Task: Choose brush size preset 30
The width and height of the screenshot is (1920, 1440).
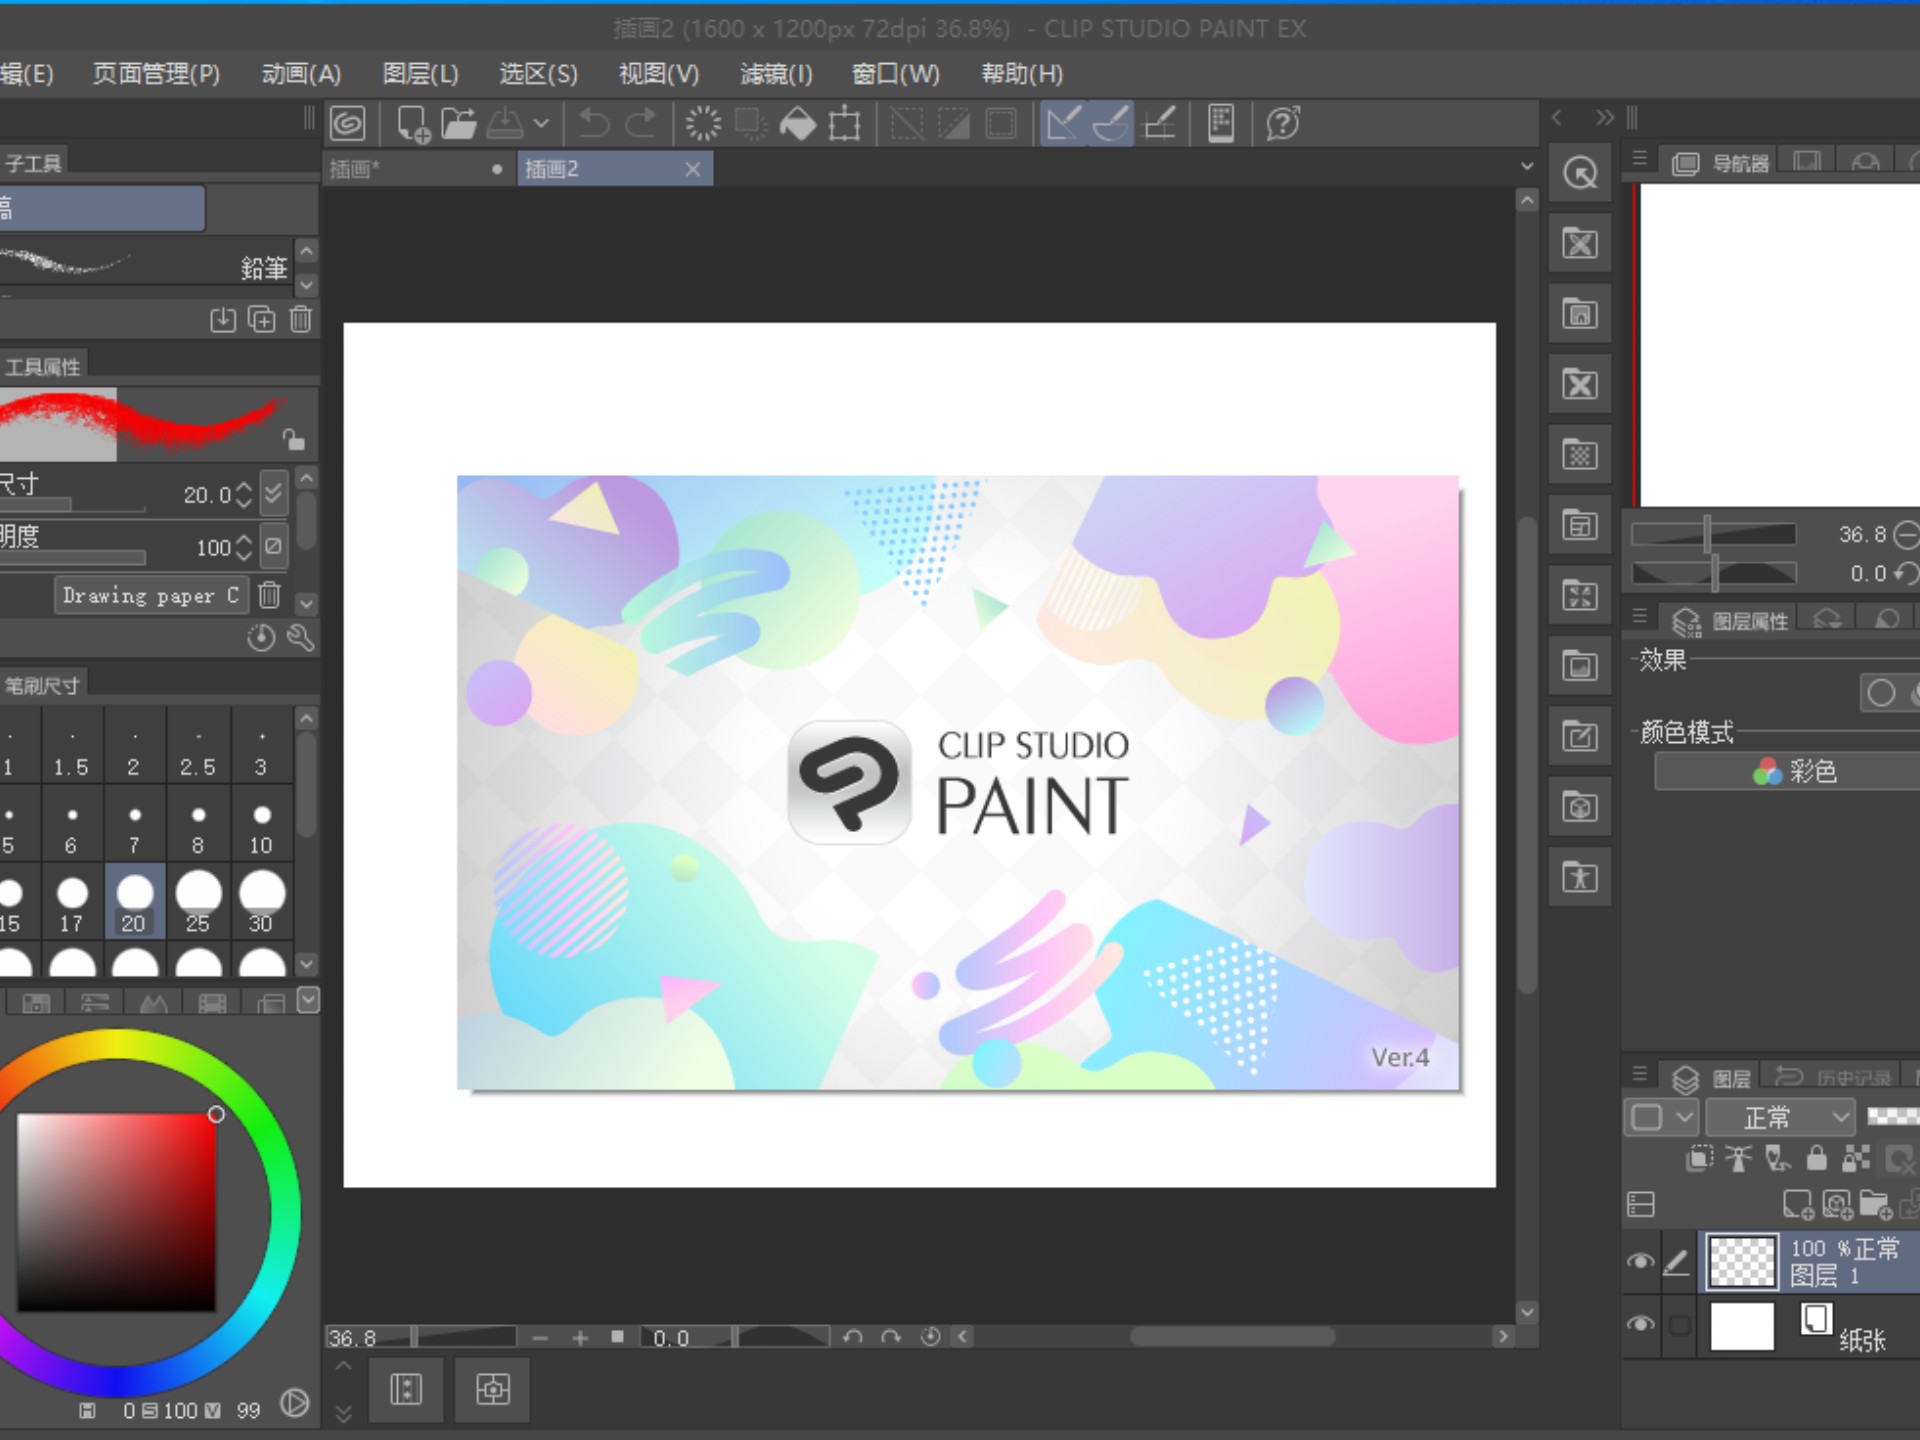Action: point(261,901)
